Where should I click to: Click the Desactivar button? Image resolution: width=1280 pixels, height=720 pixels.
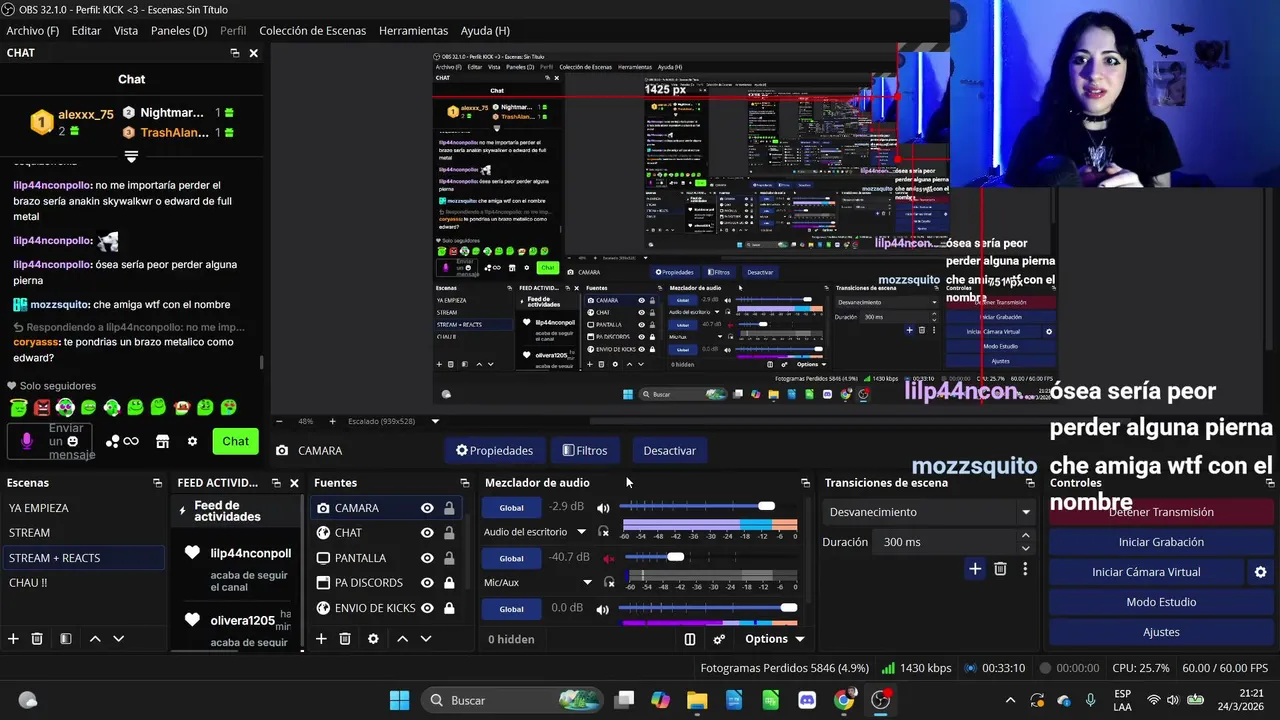coord(670,451)
